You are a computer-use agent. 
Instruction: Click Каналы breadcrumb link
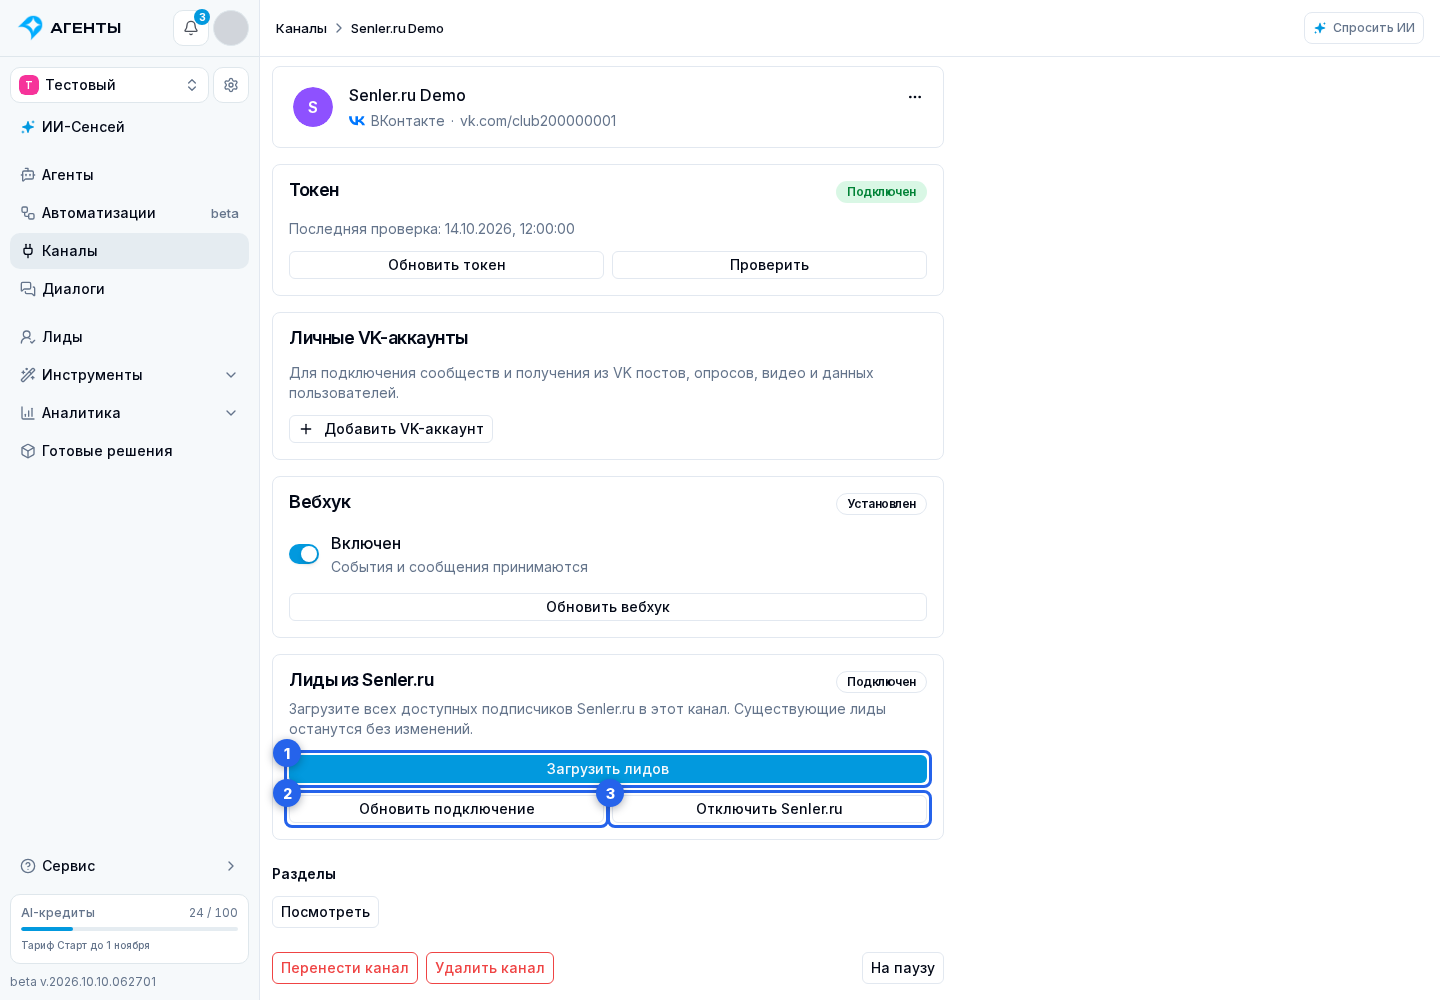point(301,28)
